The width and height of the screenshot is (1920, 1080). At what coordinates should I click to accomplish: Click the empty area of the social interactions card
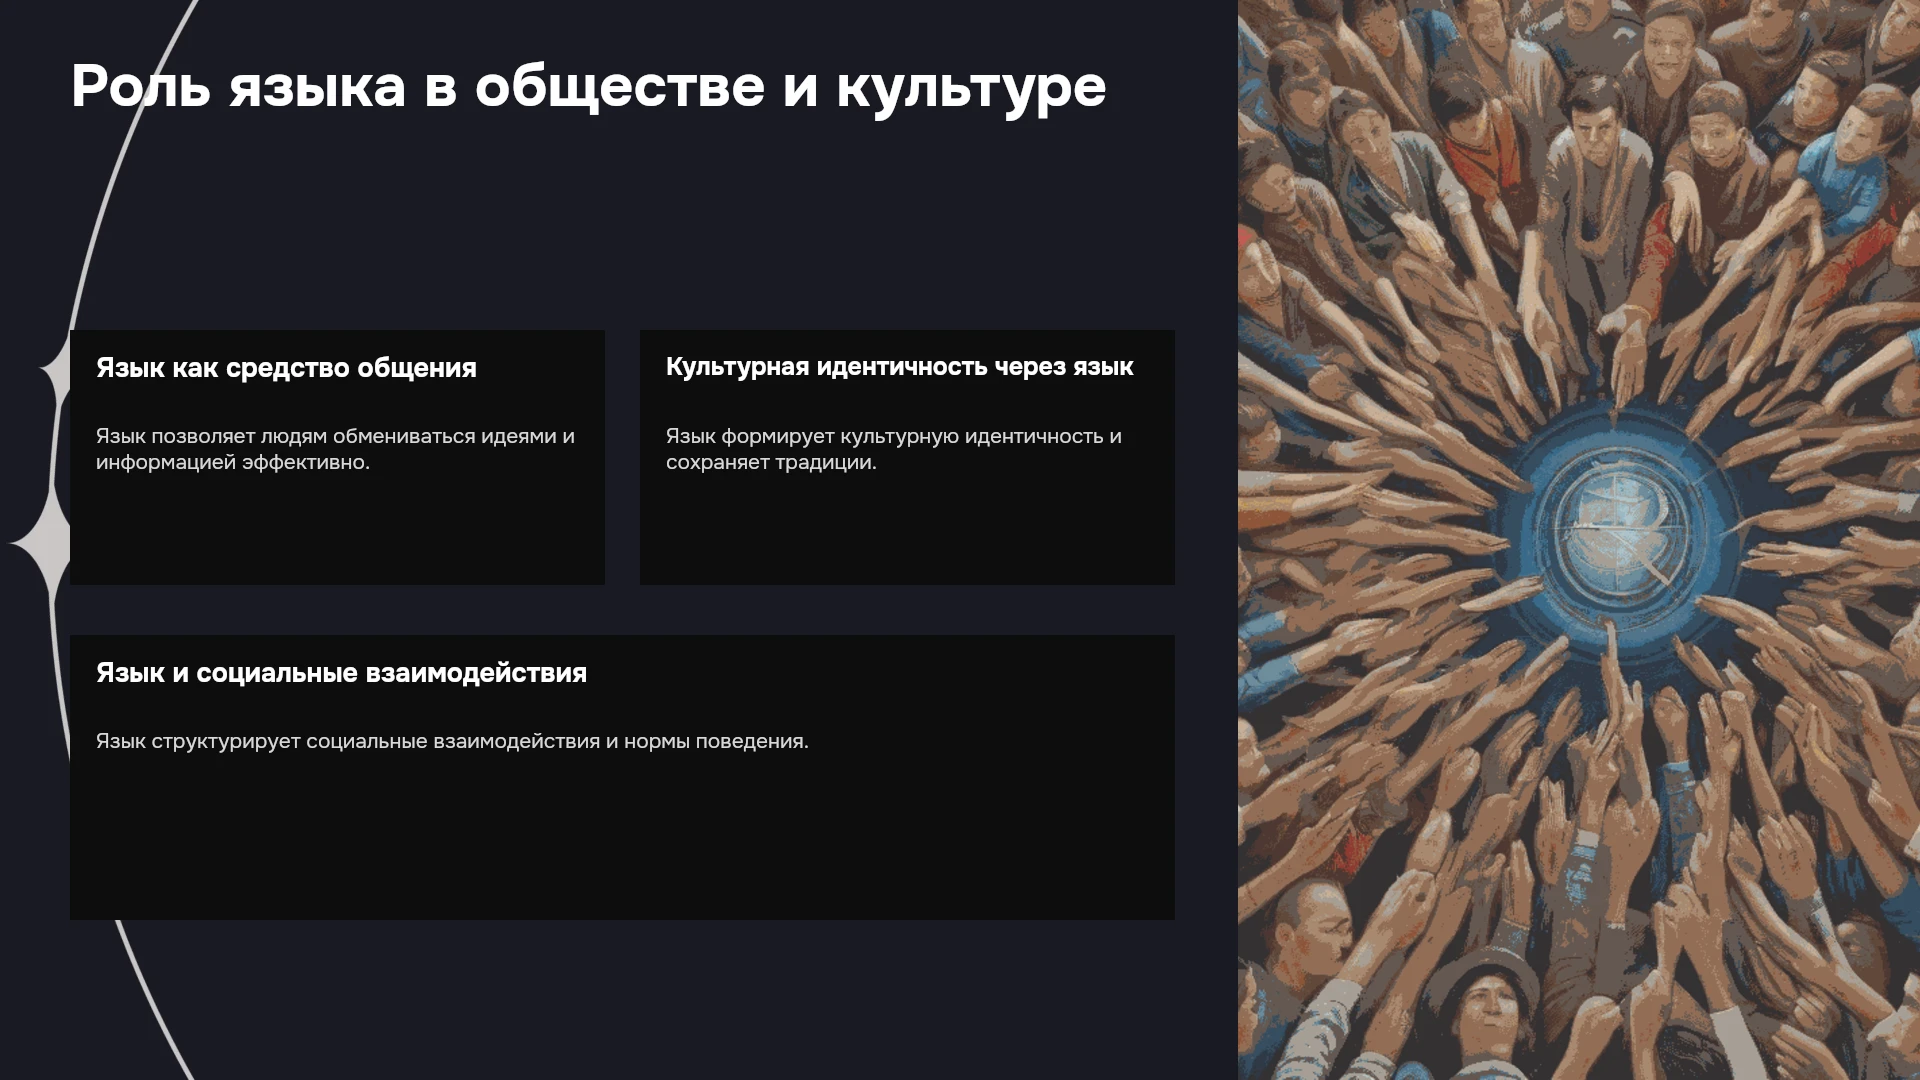pos(622,840)
